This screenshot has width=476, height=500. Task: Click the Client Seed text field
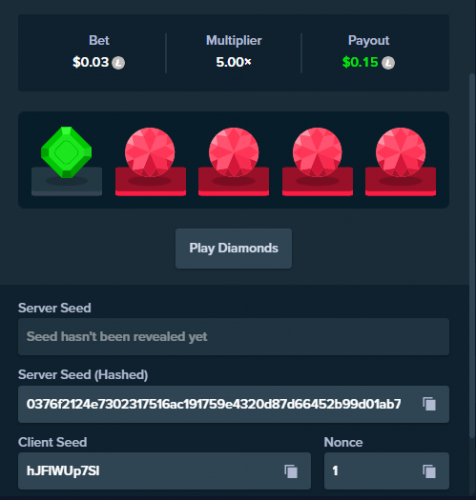(x=164, y=471)
